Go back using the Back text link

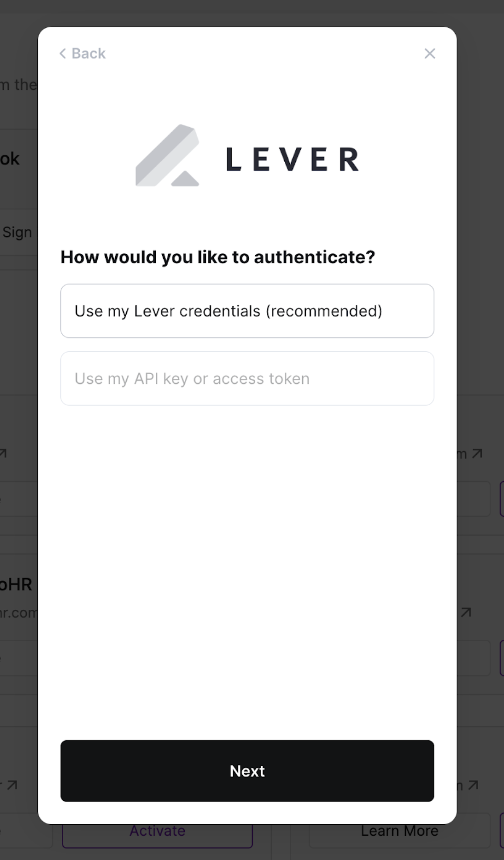pyautogui.click(x=88, y=53)
